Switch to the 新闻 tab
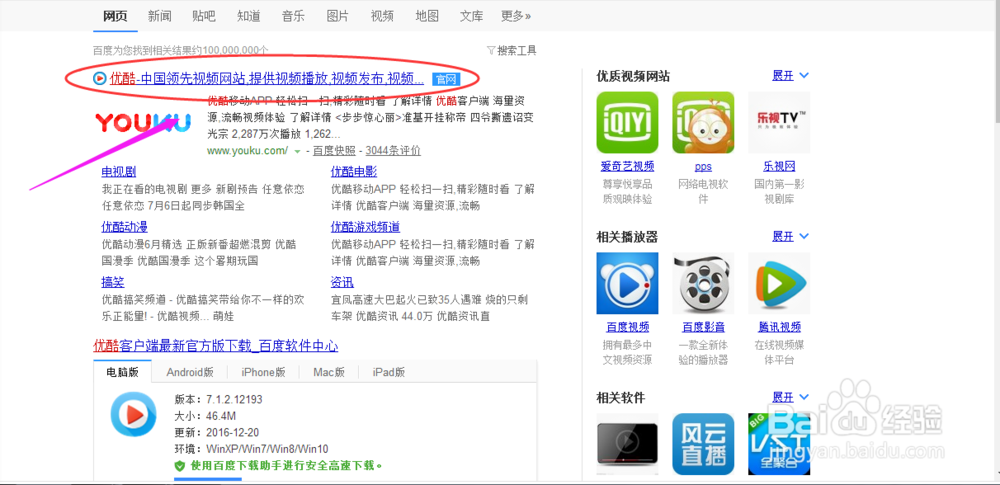 tap(159, 16)
